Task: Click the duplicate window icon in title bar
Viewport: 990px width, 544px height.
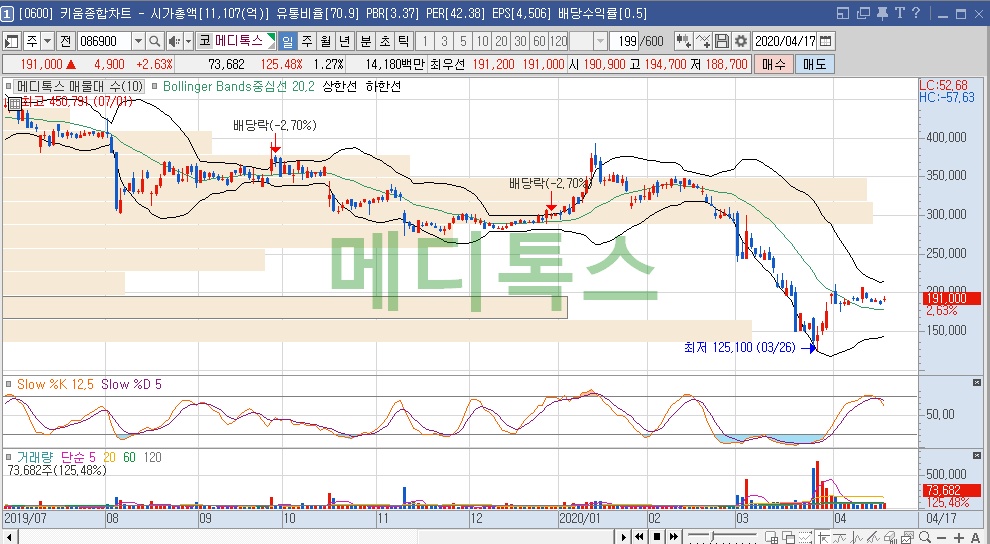Action: pyautogui.click(x=863, y=13)
